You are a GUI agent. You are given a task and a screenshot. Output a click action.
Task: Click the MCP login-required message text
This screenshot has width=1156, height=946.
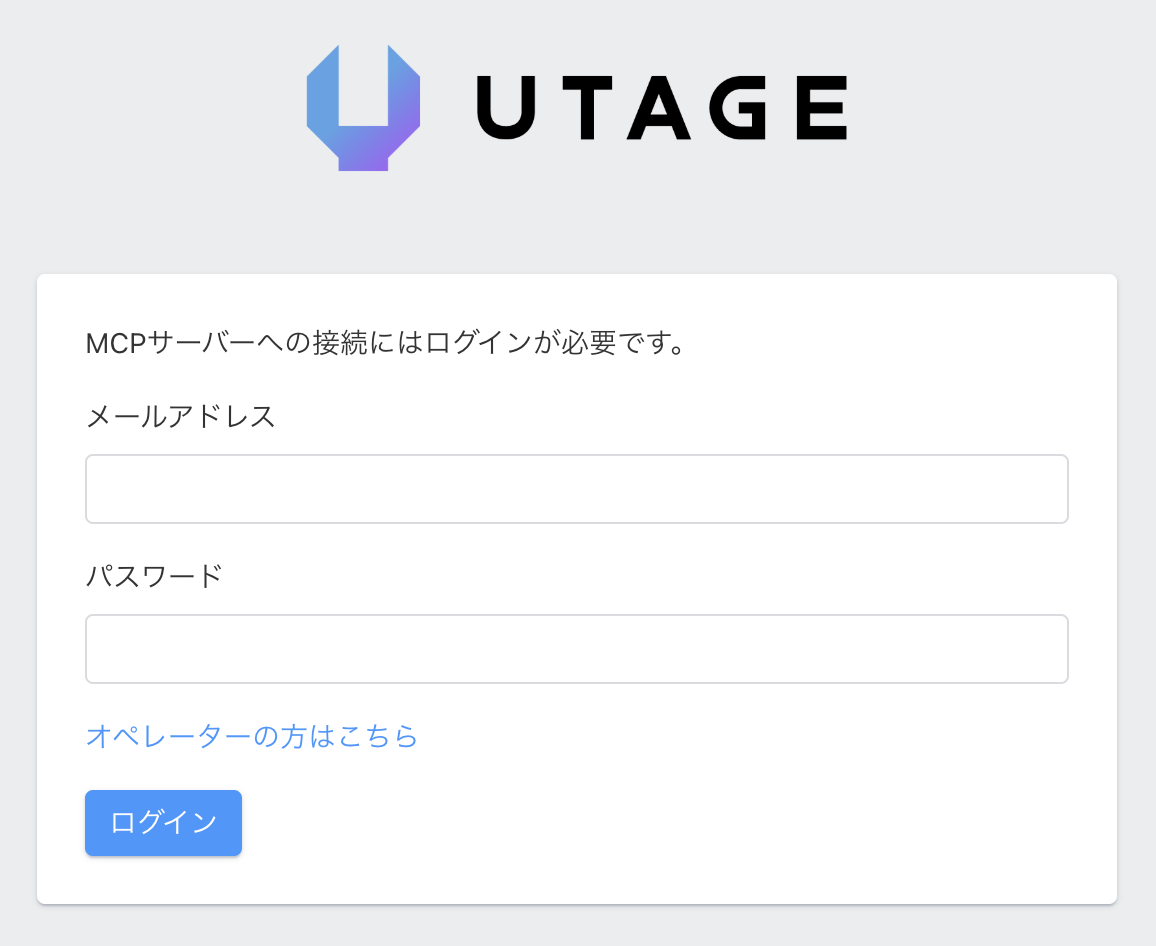[385, 344]
